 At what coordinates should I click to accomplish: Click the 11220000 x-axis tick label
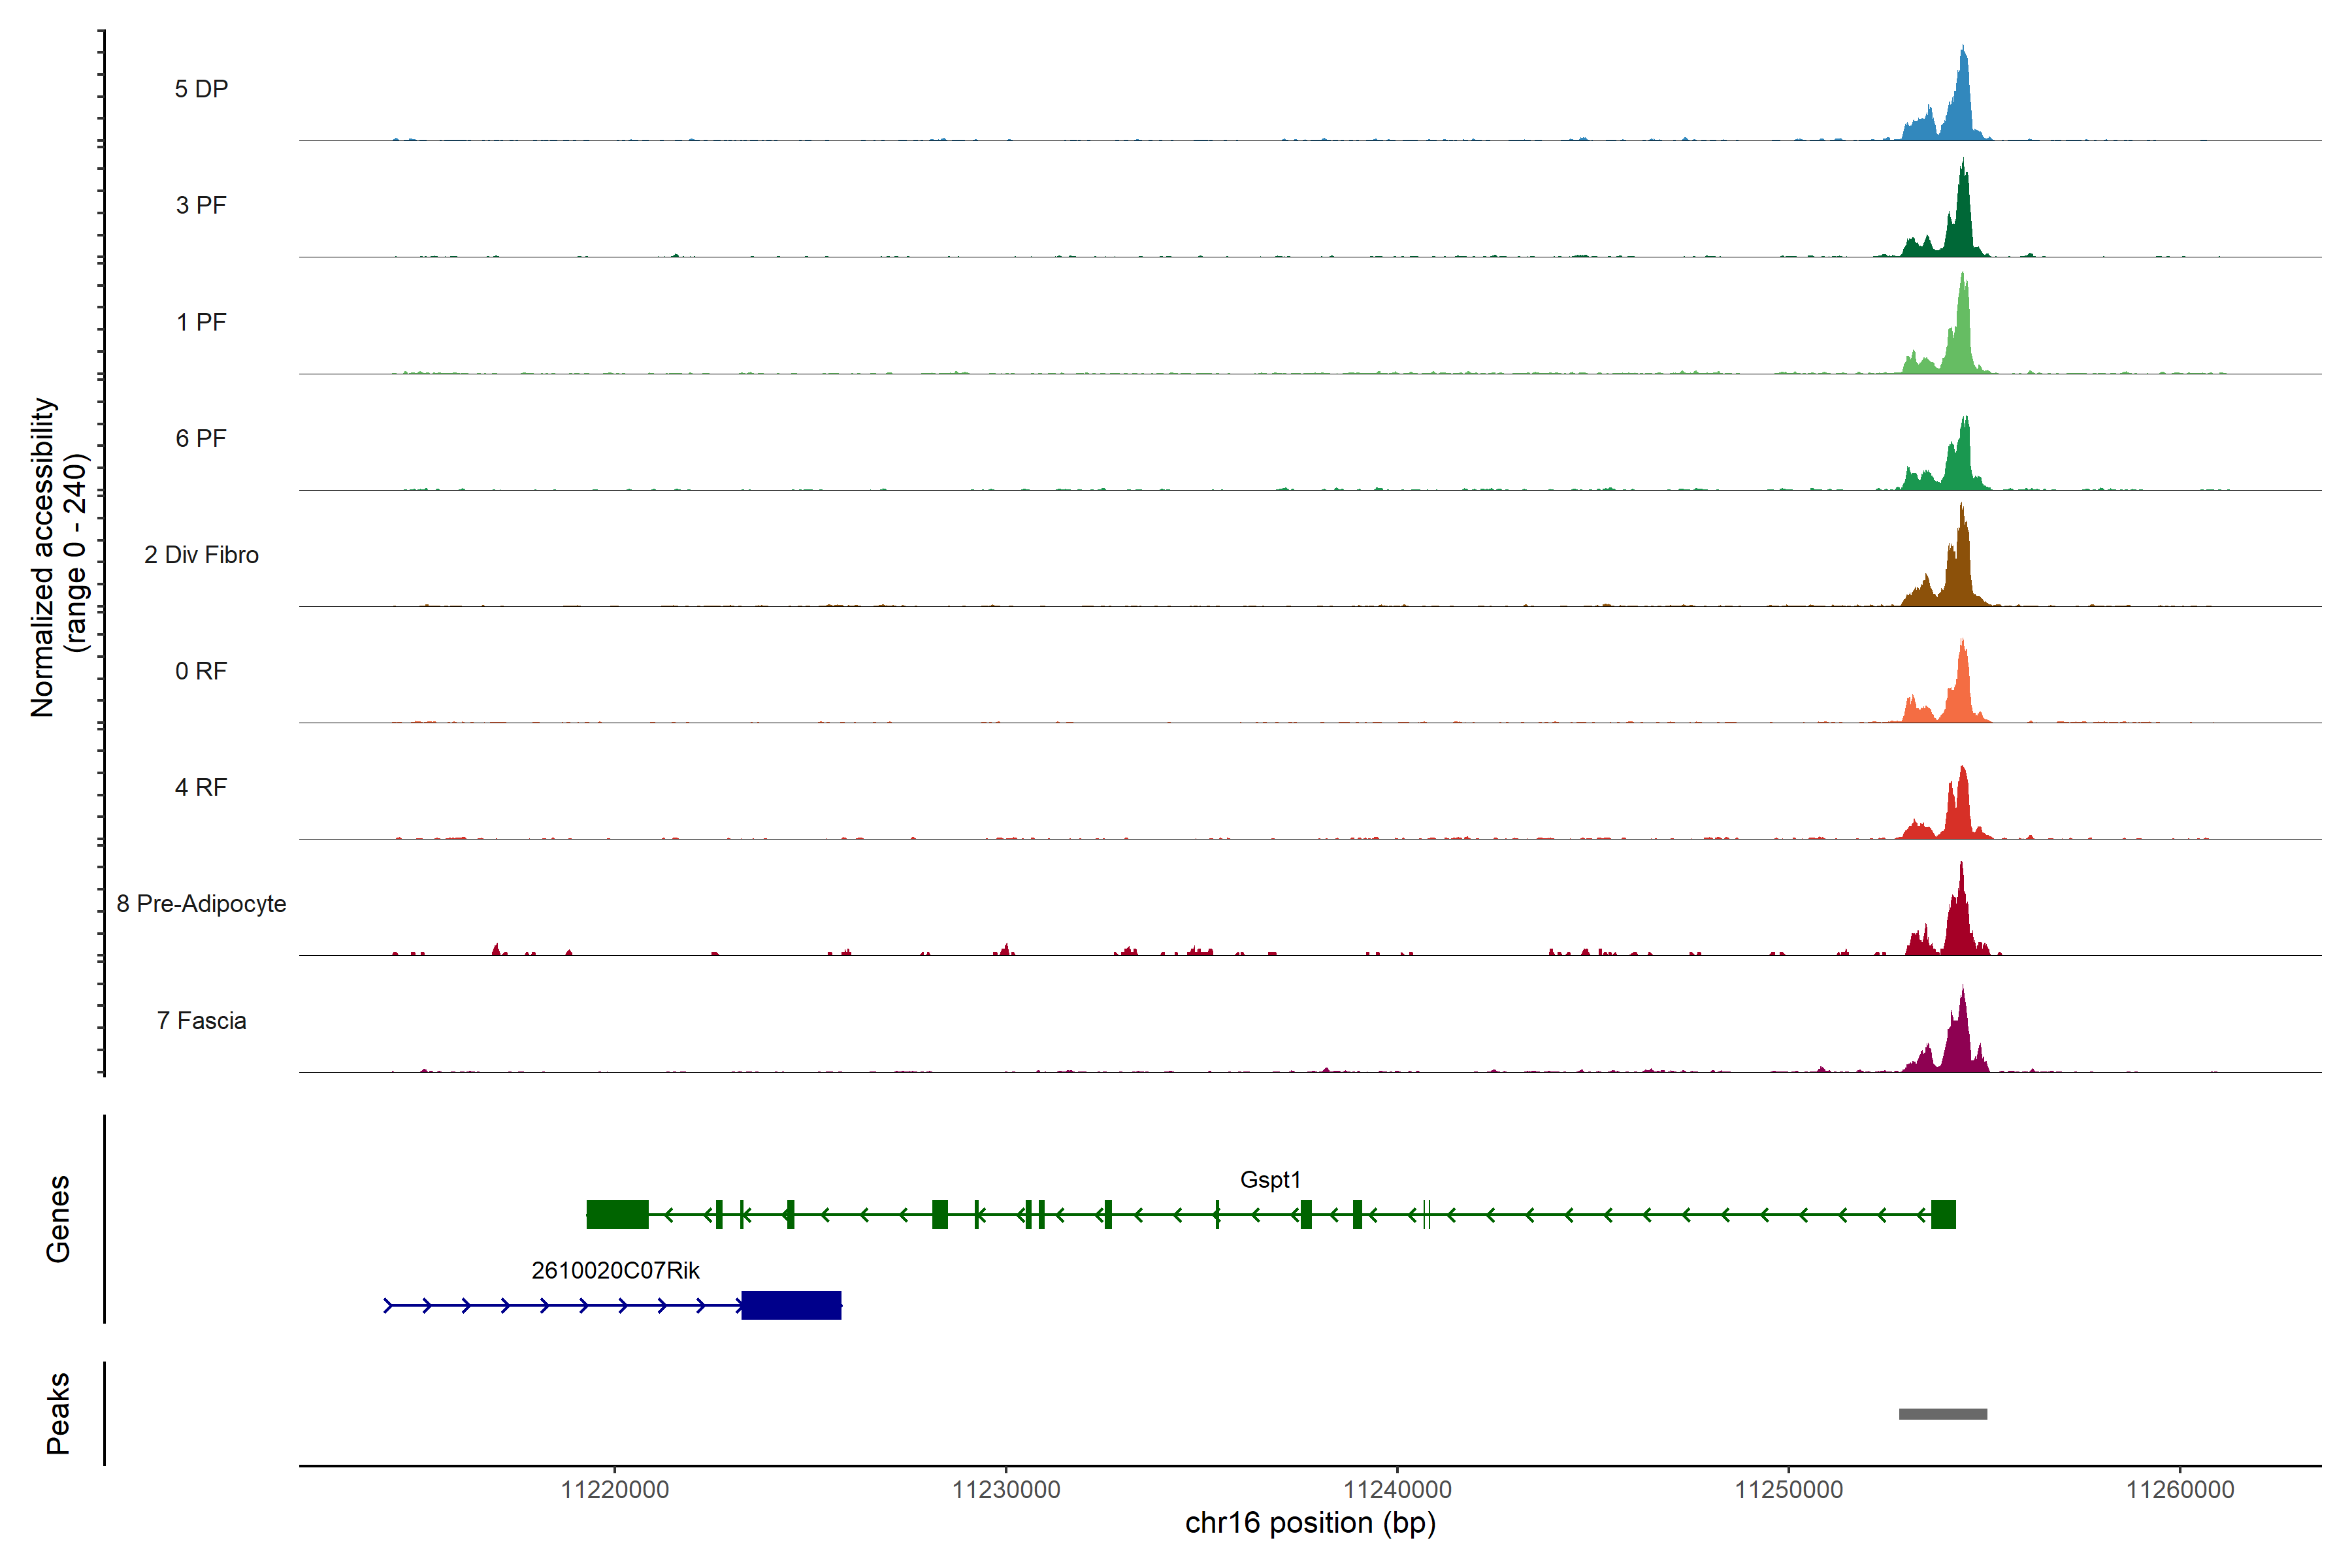click(615, 1490)
